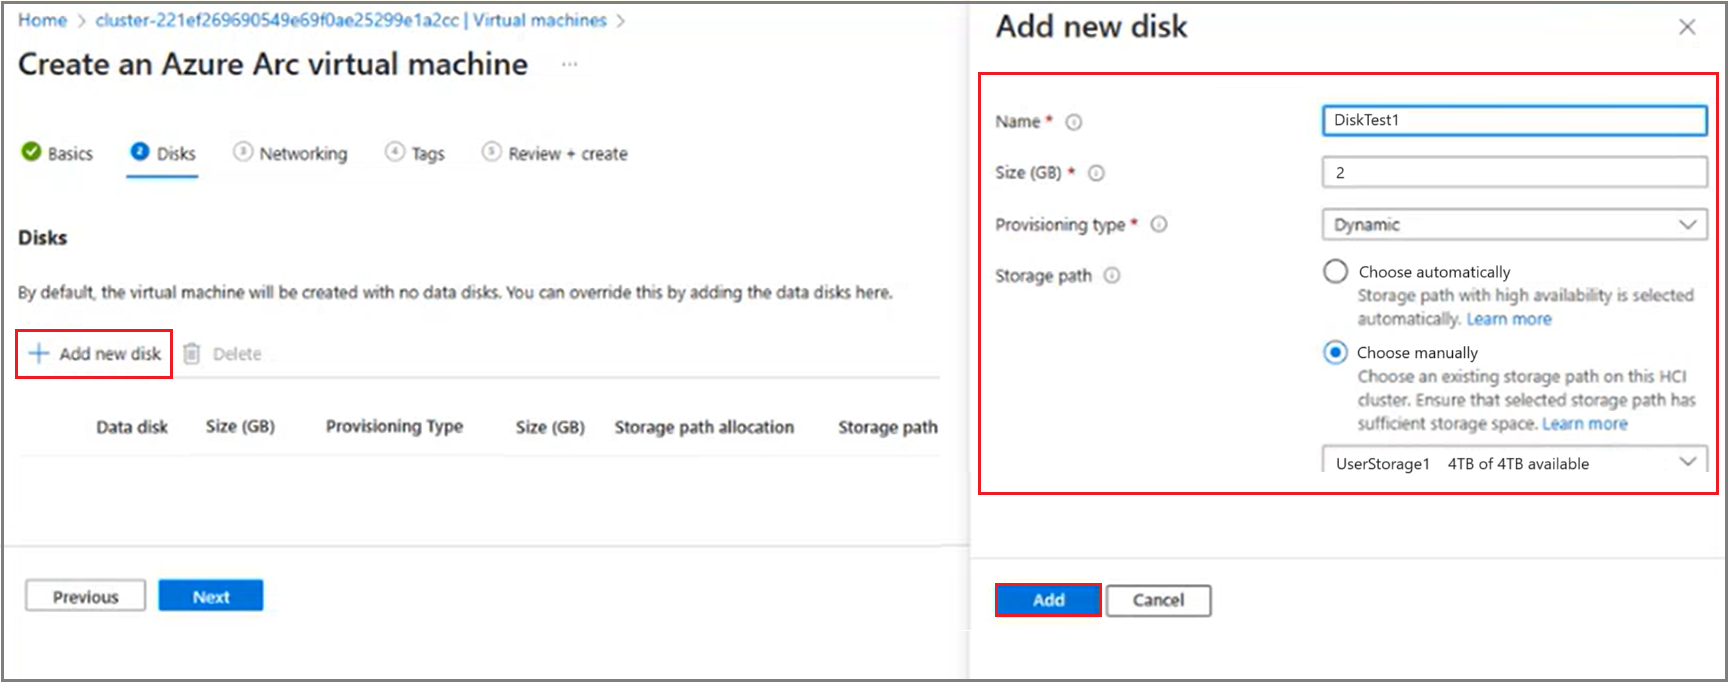Click the Add new disk button
1728x682 pixels.
tap(94, 354)
